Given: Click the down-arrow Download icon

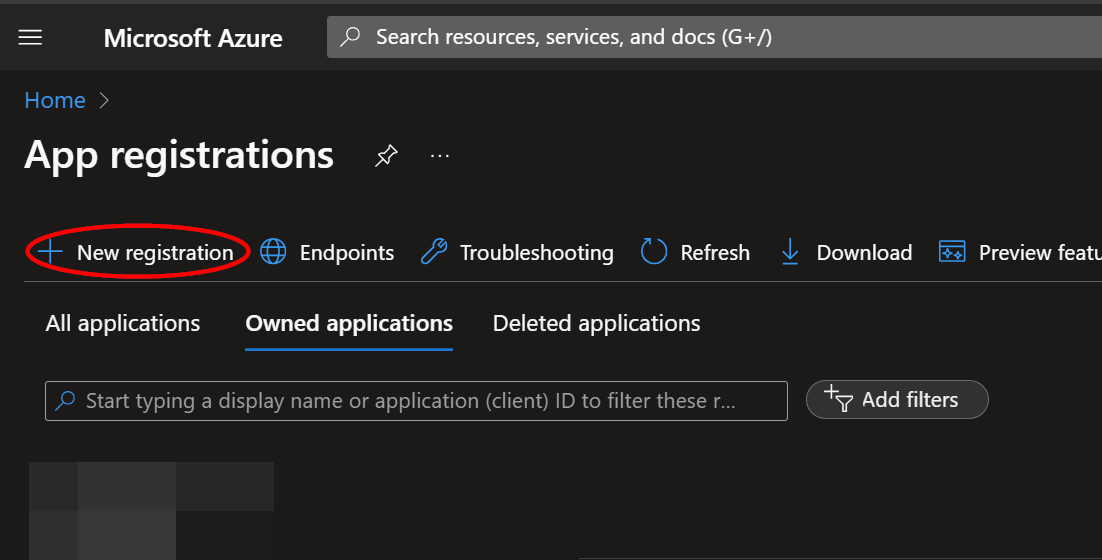Looking at the screenshot, I should coord(790,252).
